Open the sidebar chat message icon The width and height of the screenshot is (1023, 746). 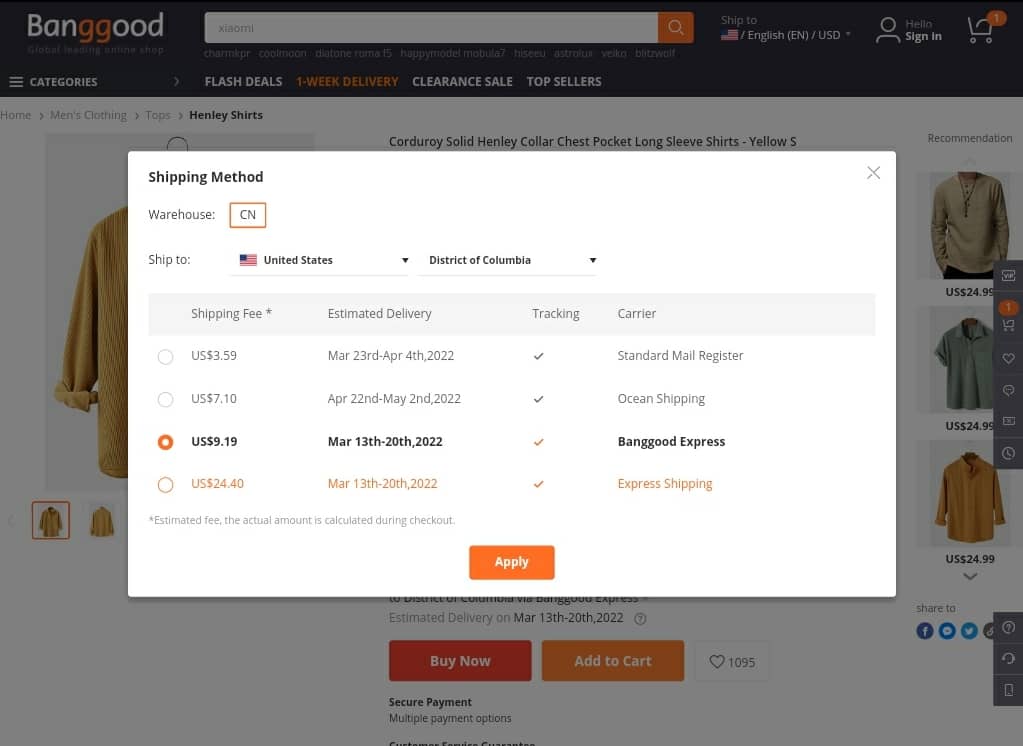1008,390
